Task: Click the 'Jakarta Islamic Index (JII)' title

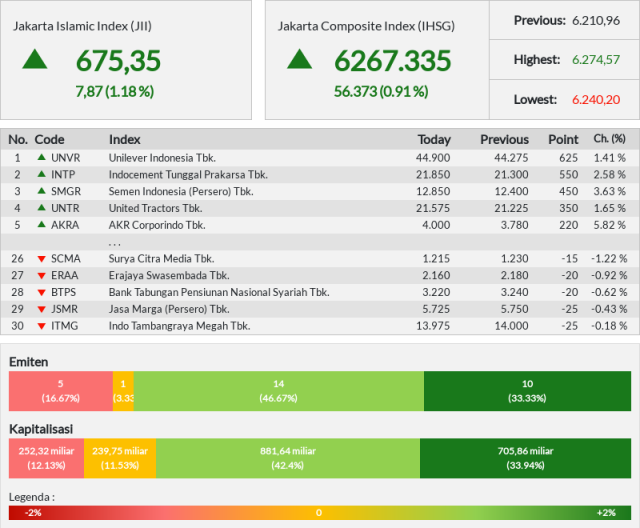Action: [x=82, y=26]
